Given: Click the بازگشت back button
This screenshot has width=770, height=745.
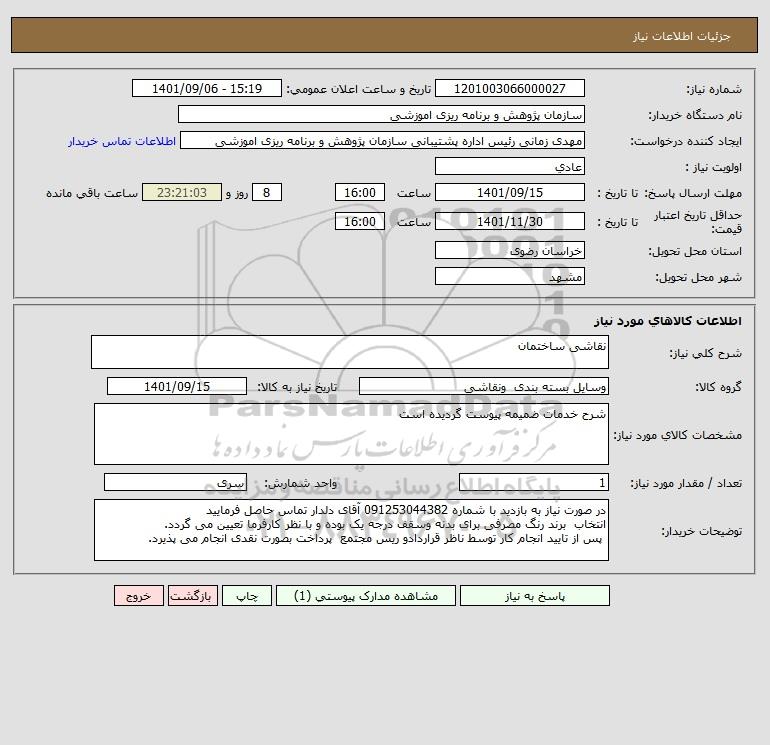Looking at the screenshot, I should tap(192, 596).
